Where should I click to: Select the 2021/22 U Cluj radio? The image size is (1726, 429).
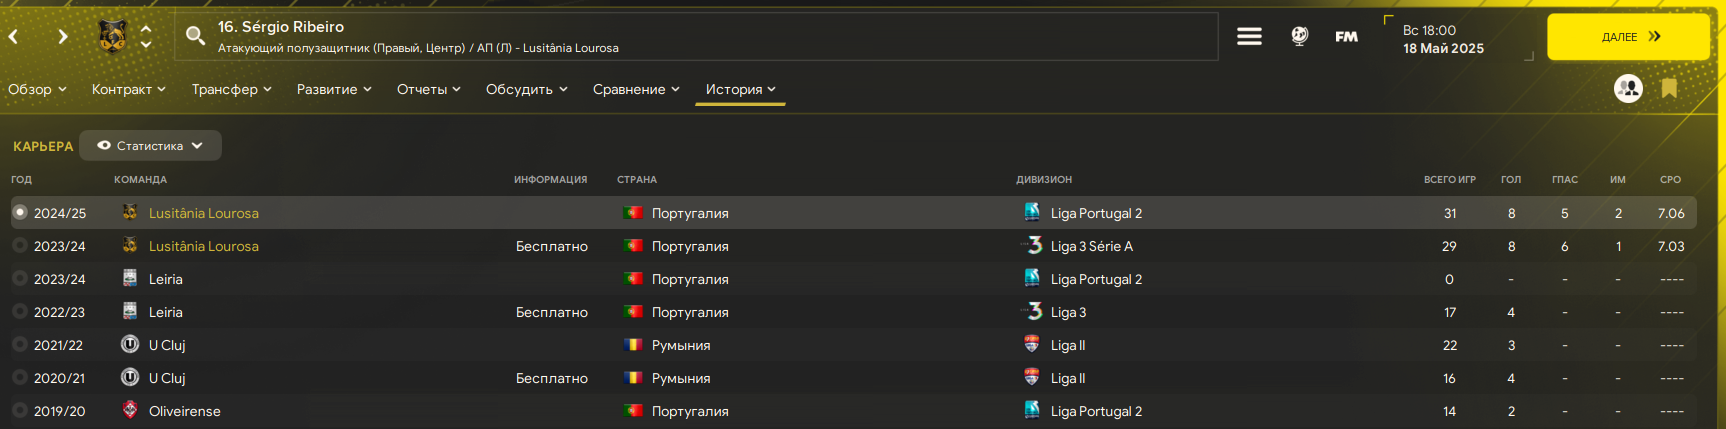coord(19,345)
